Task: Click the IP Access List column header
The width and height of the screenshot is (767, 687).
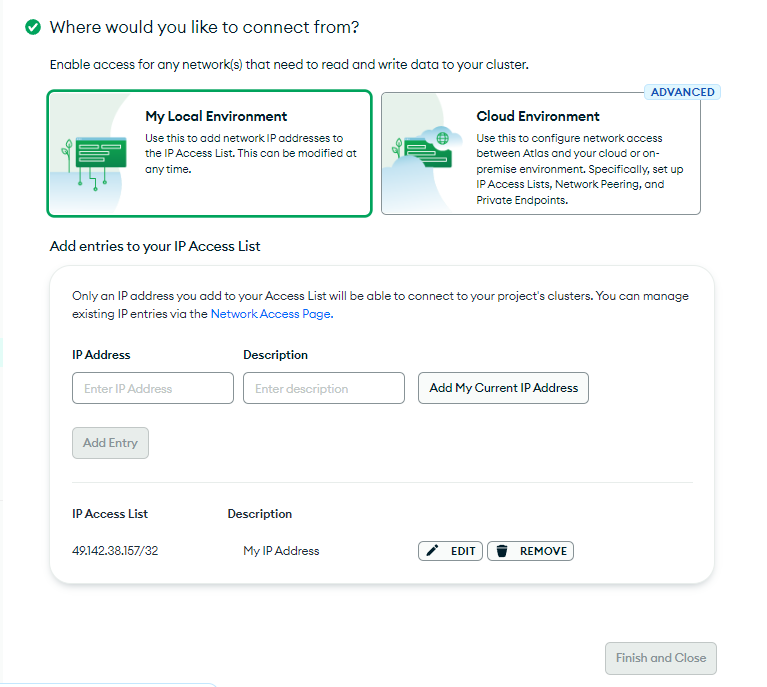Action: tap(110, 514)
